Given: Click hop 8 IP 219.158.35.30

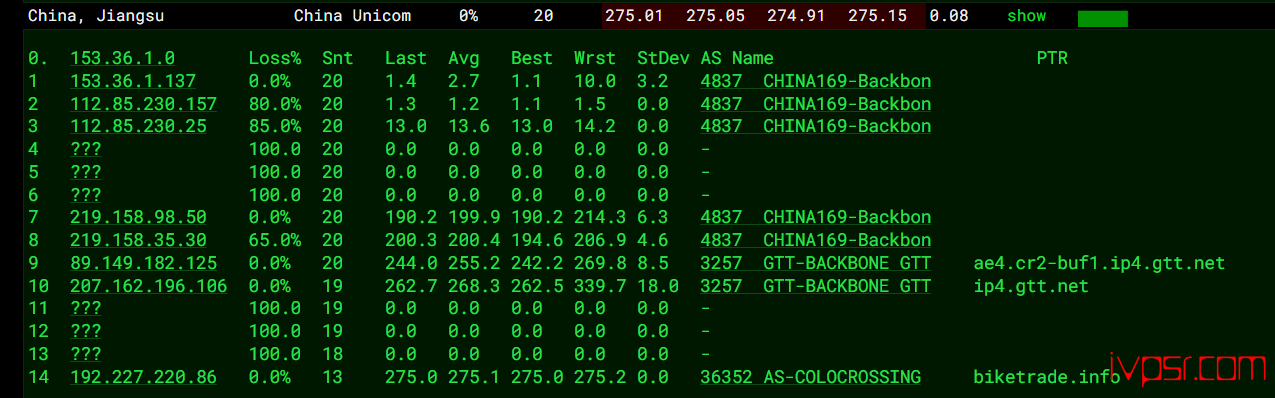Looking at the screenshot, I should coord(138,240).
